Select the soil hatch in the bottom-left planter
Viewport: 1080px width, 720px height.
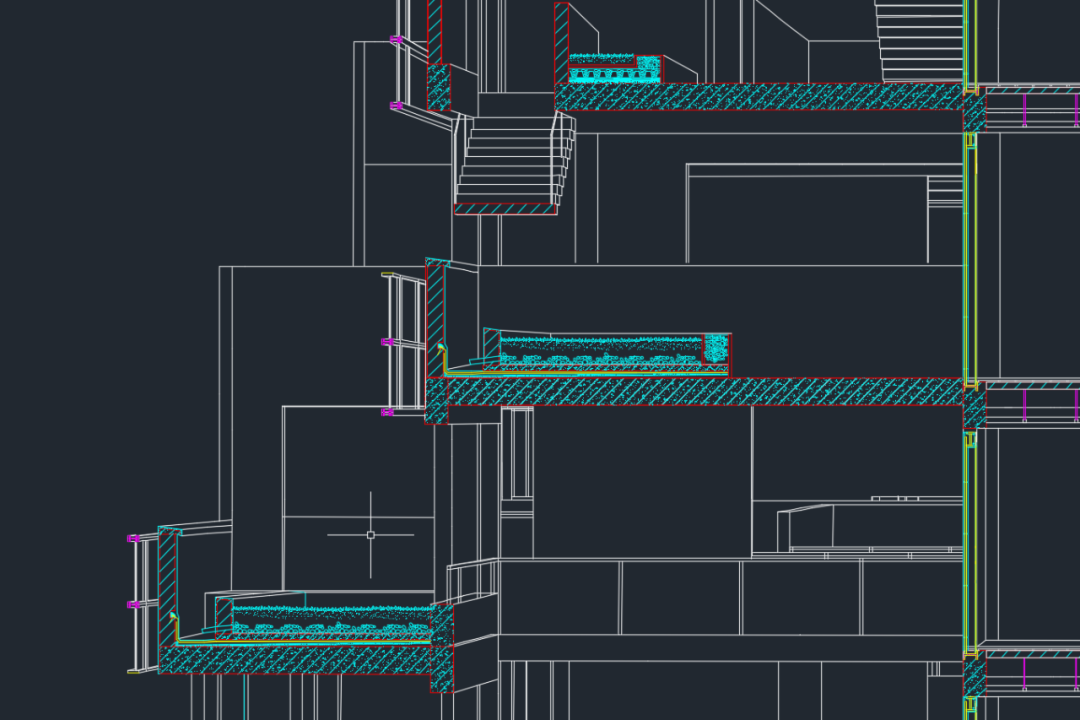tap(331, 619)
